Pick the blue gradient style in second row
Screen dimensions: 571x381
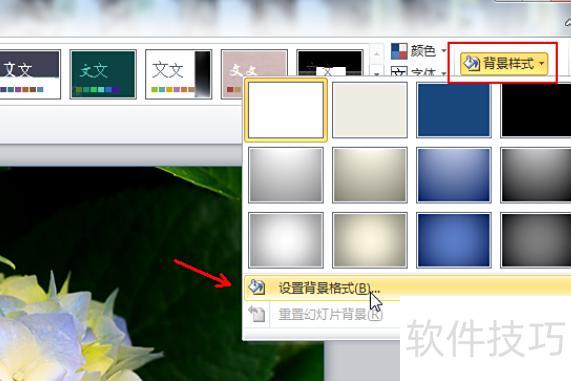[x=454, y=175]
